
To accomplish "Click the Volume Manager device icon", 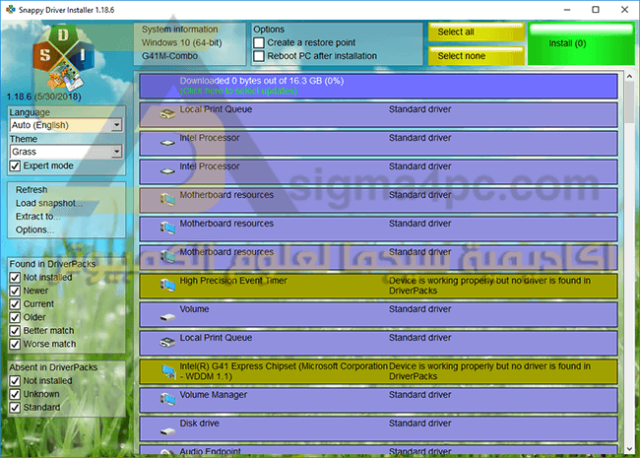I will pyautogui.click(x=168, y=400).
